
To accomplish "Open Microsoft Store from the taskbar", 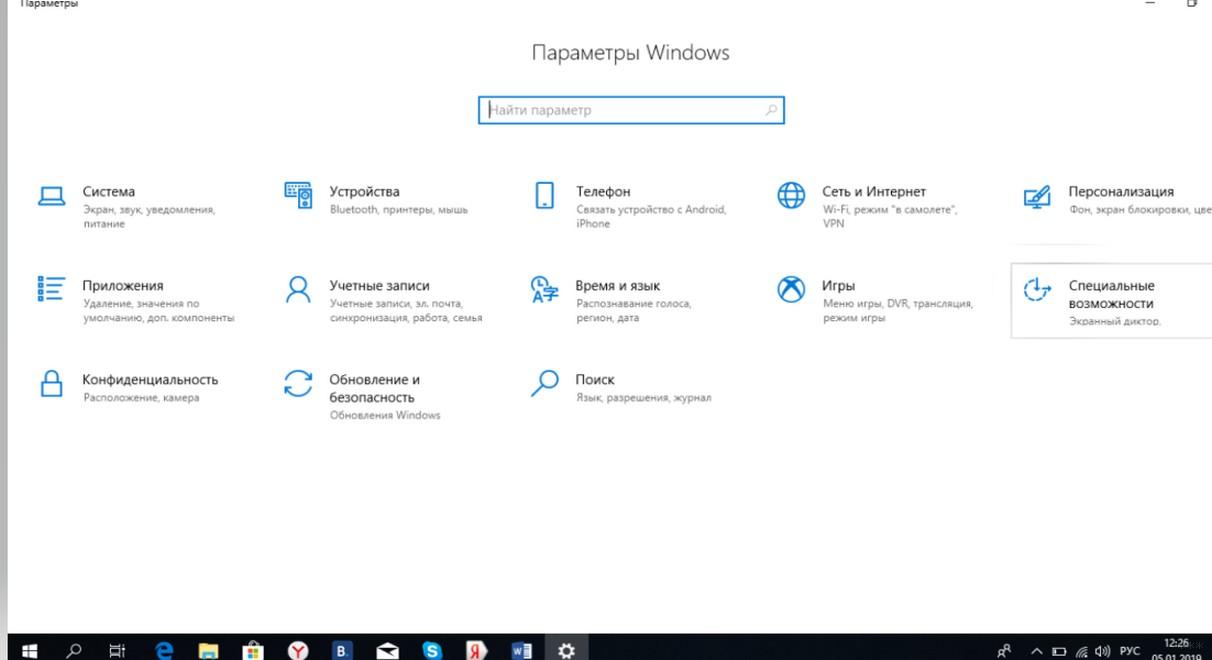I will click(x=253, y=650).
